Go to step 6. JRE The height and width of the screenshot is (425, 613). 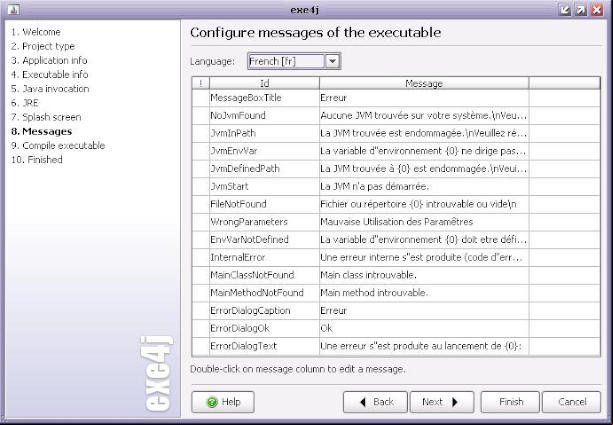pos(25,103)
